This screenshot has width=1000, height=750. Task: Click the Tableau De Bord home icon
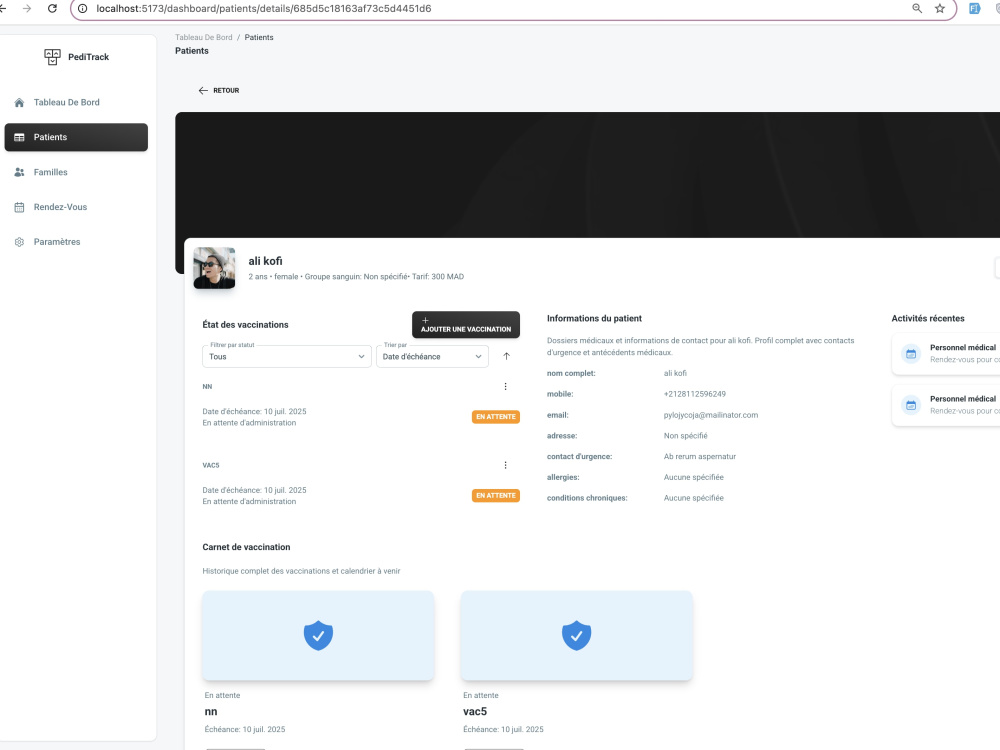click(x=19, y=103)
